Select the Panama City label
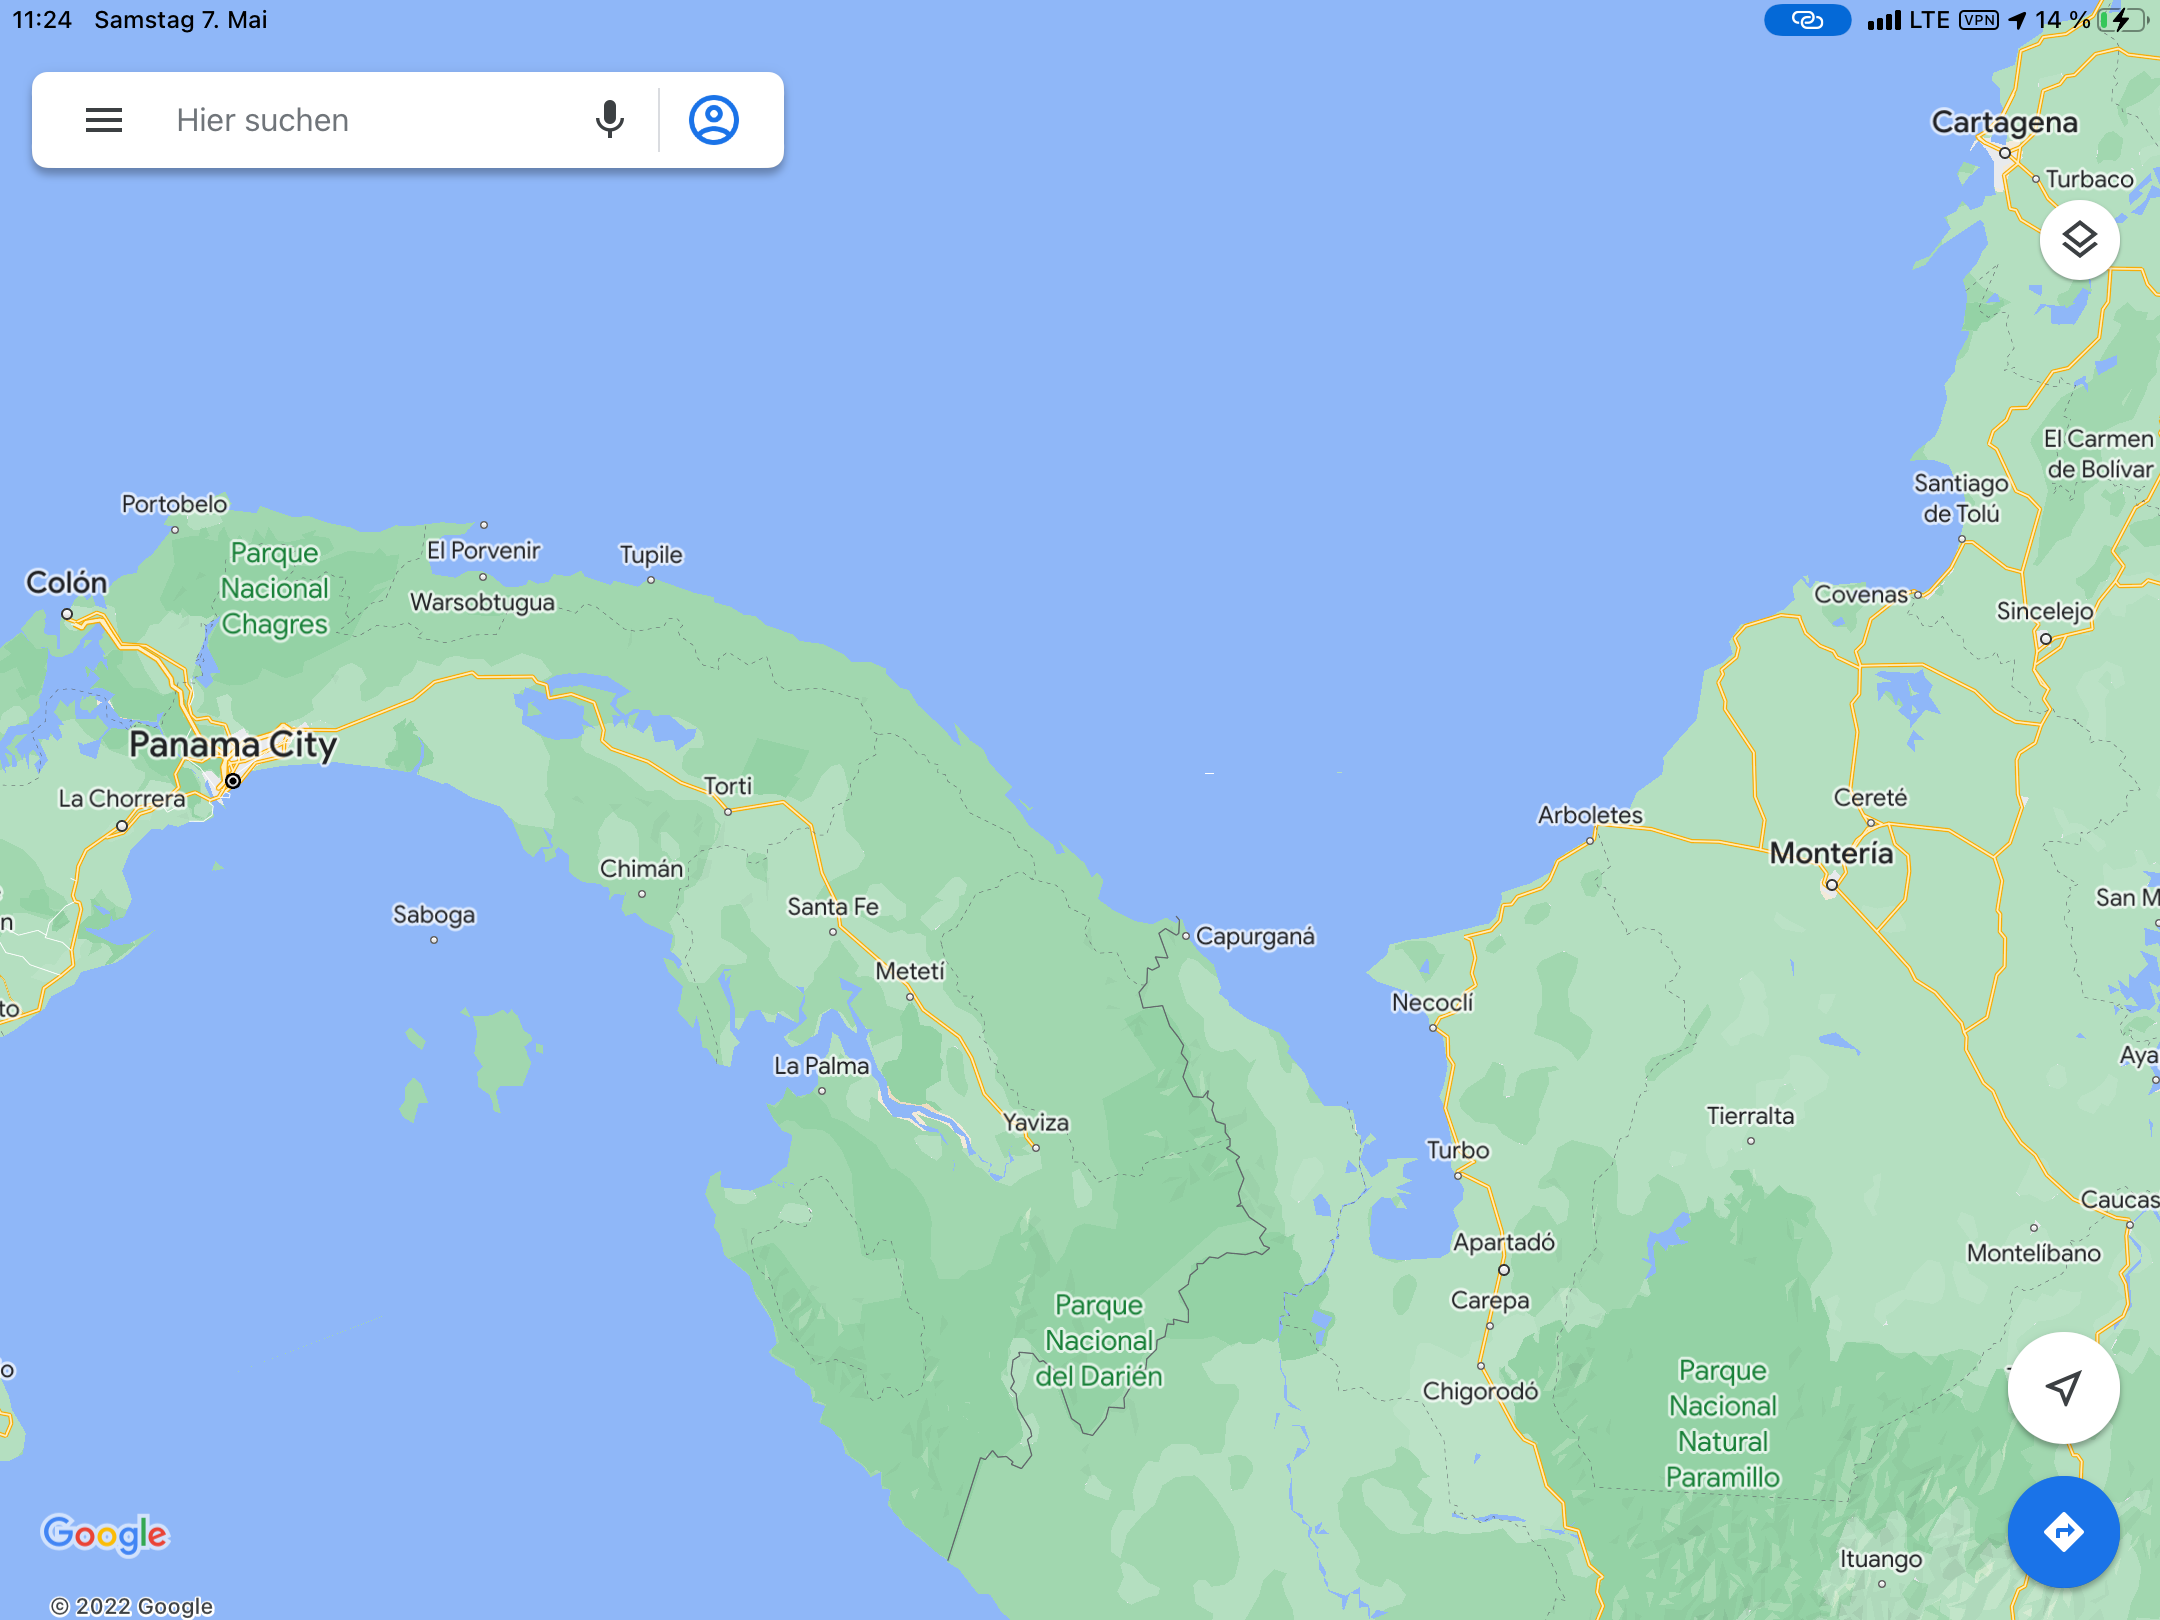This screenshot has width=2160, height=1620. click(233, 745)
